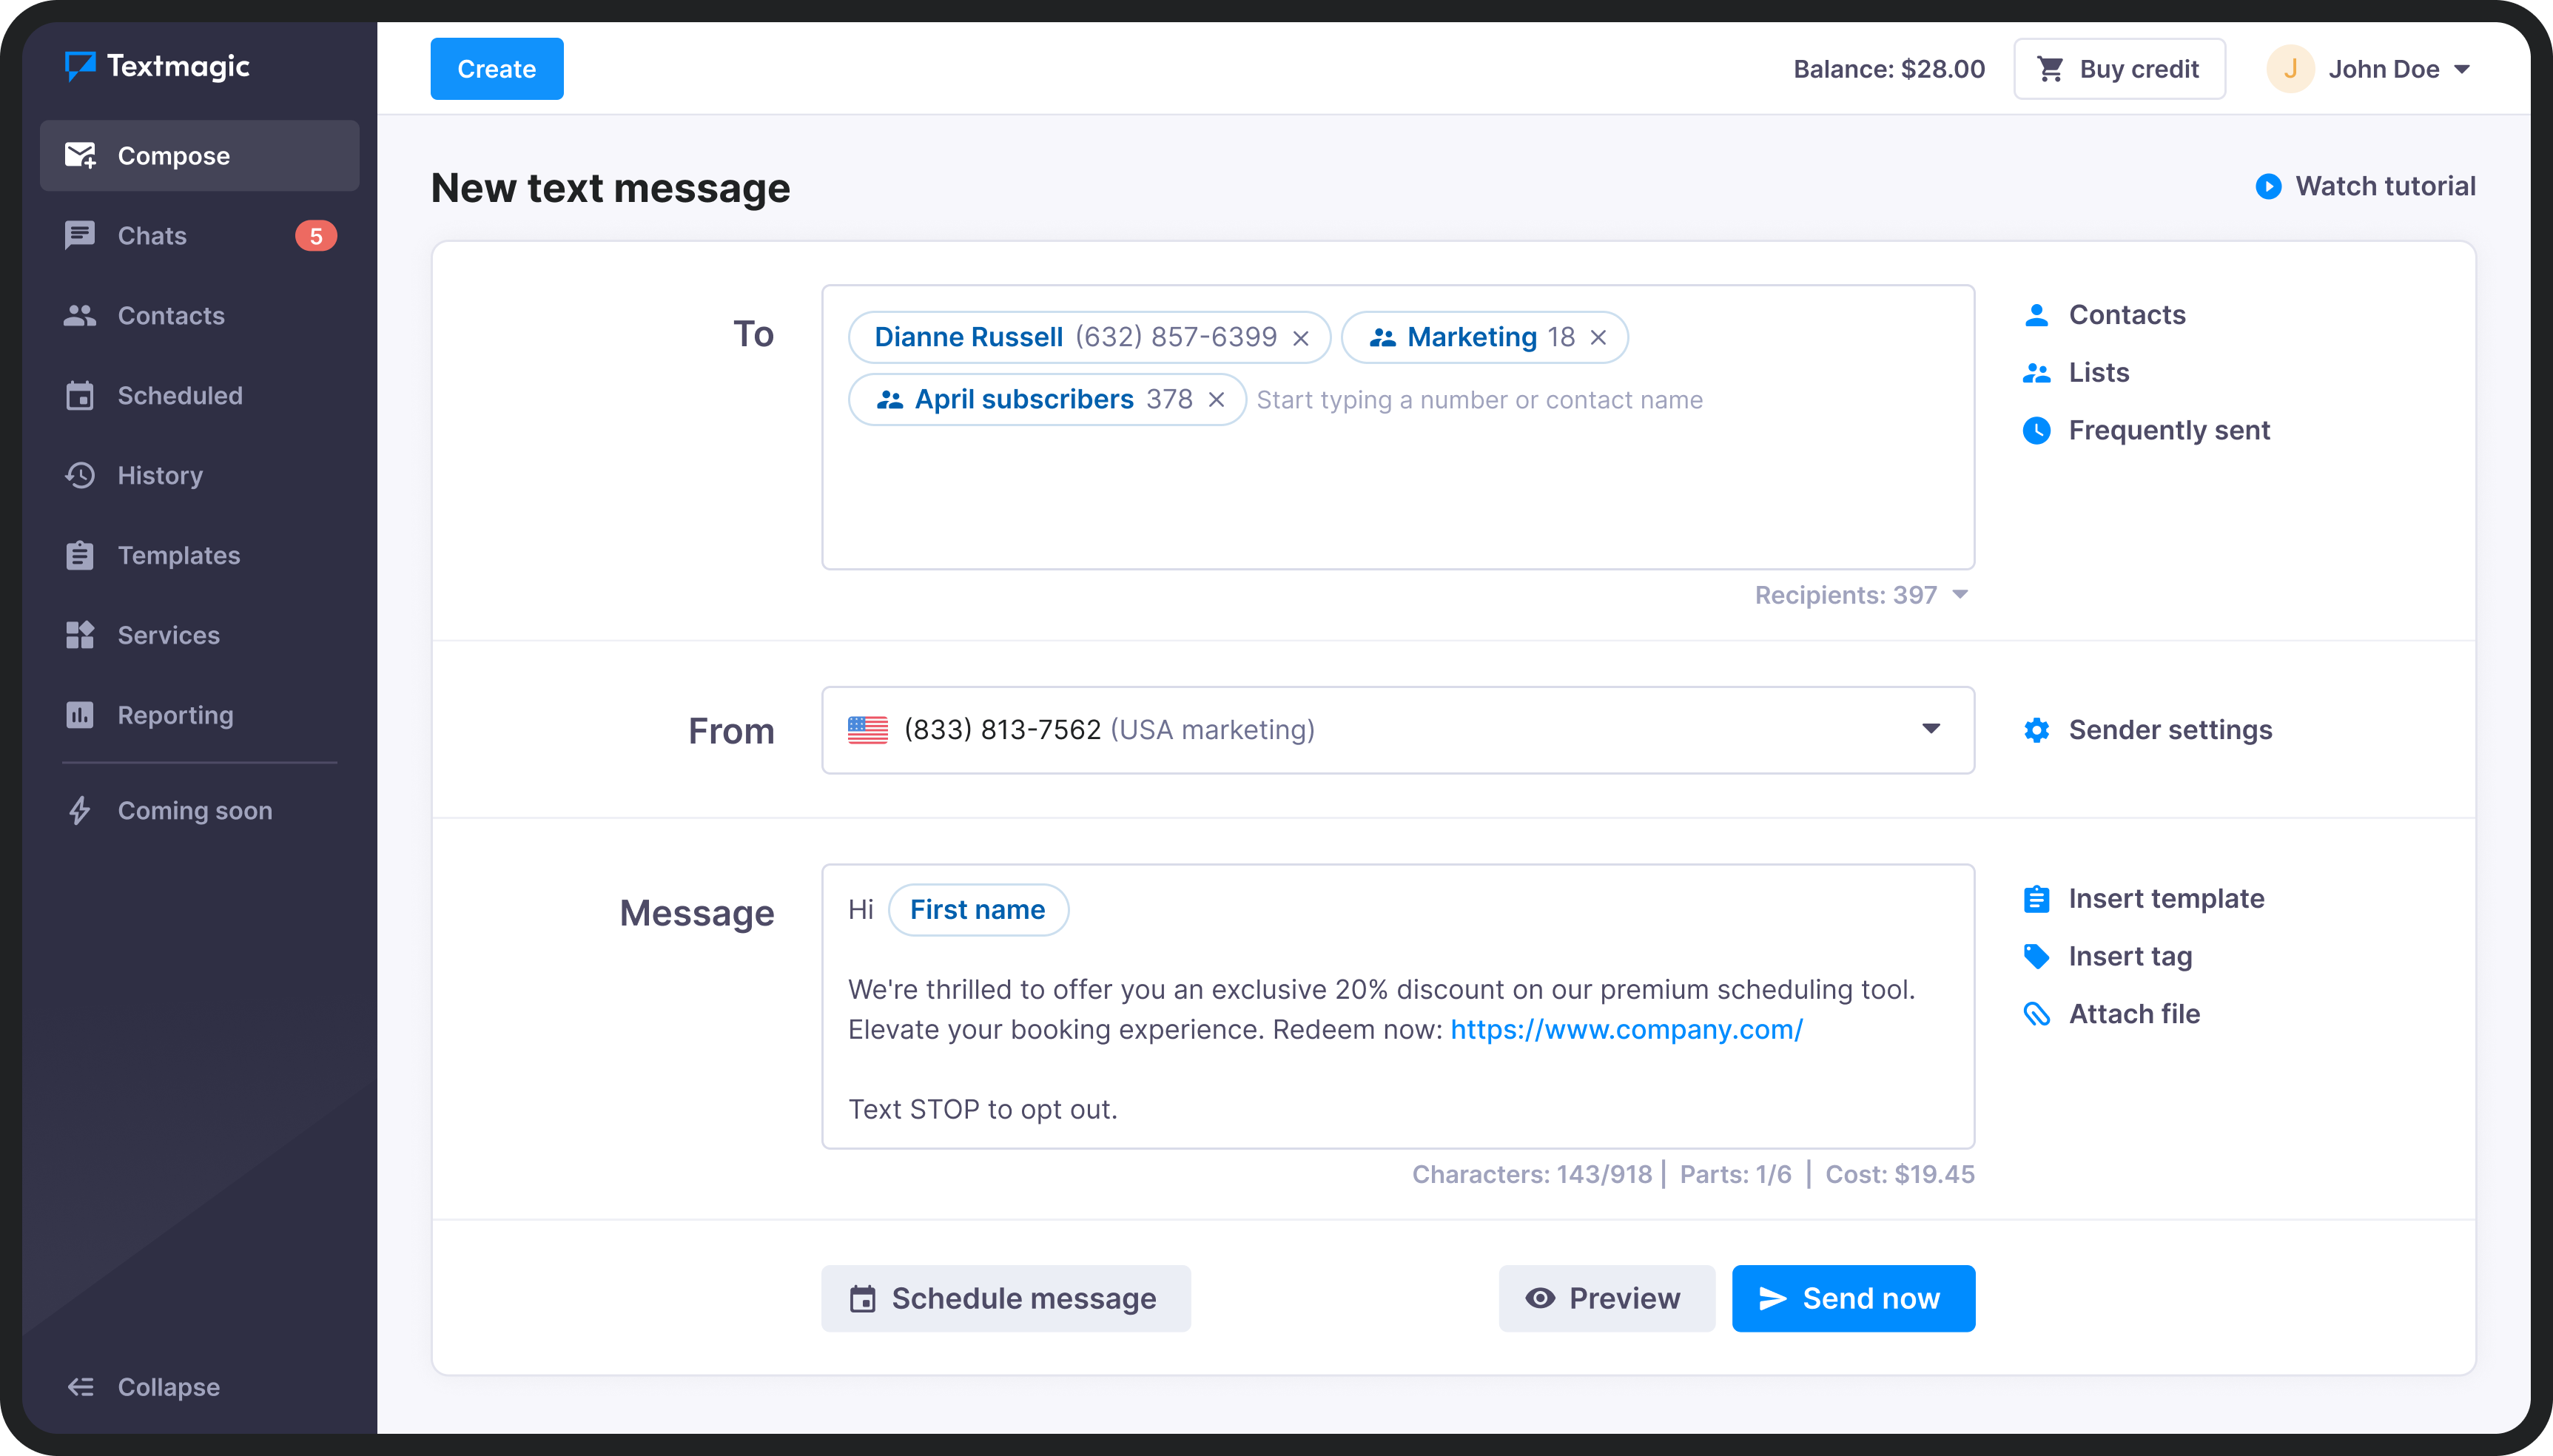The height and width of the screenshot is (1456, 2553).
Task: Click the person icon next to Contacts shortcut
Action: pyautogui.click(x=2036, y=315)
